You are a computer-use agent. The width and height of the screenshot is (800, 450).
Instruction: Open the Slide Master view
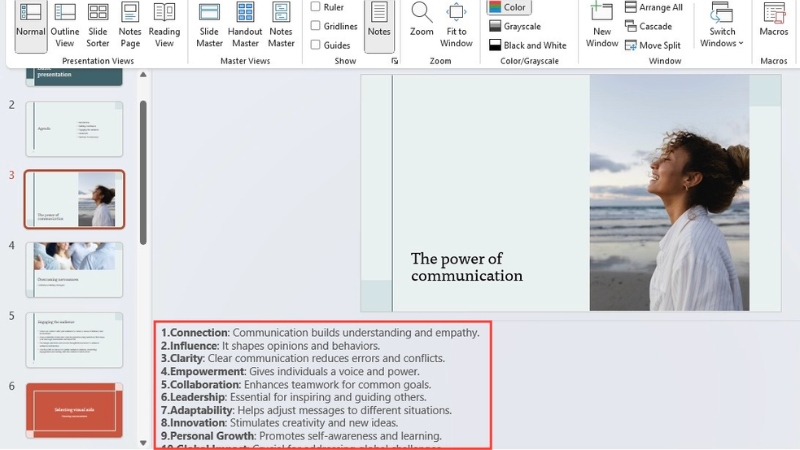209,26
